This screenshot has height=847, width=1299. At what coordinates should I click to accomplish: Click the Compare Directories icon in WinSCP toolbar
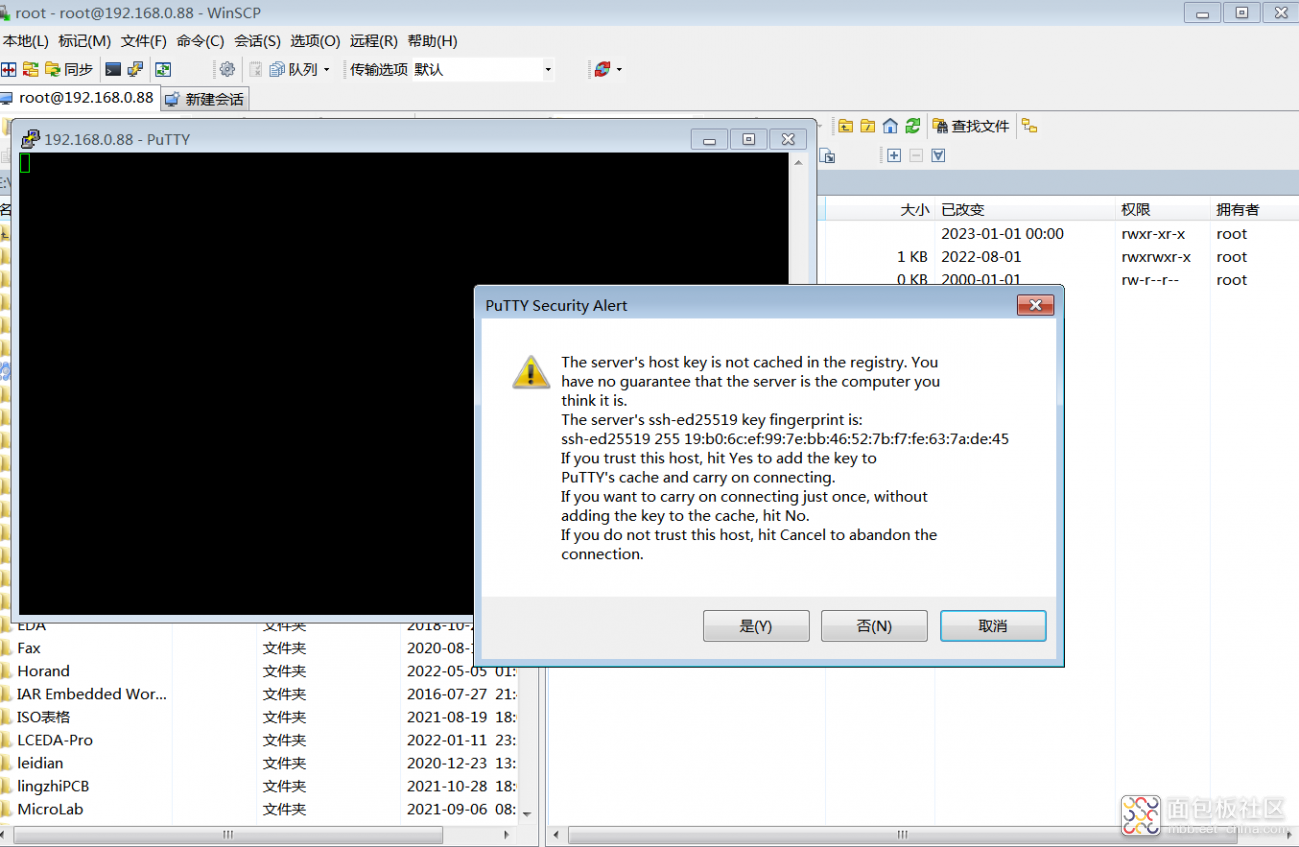coord(9,70)
